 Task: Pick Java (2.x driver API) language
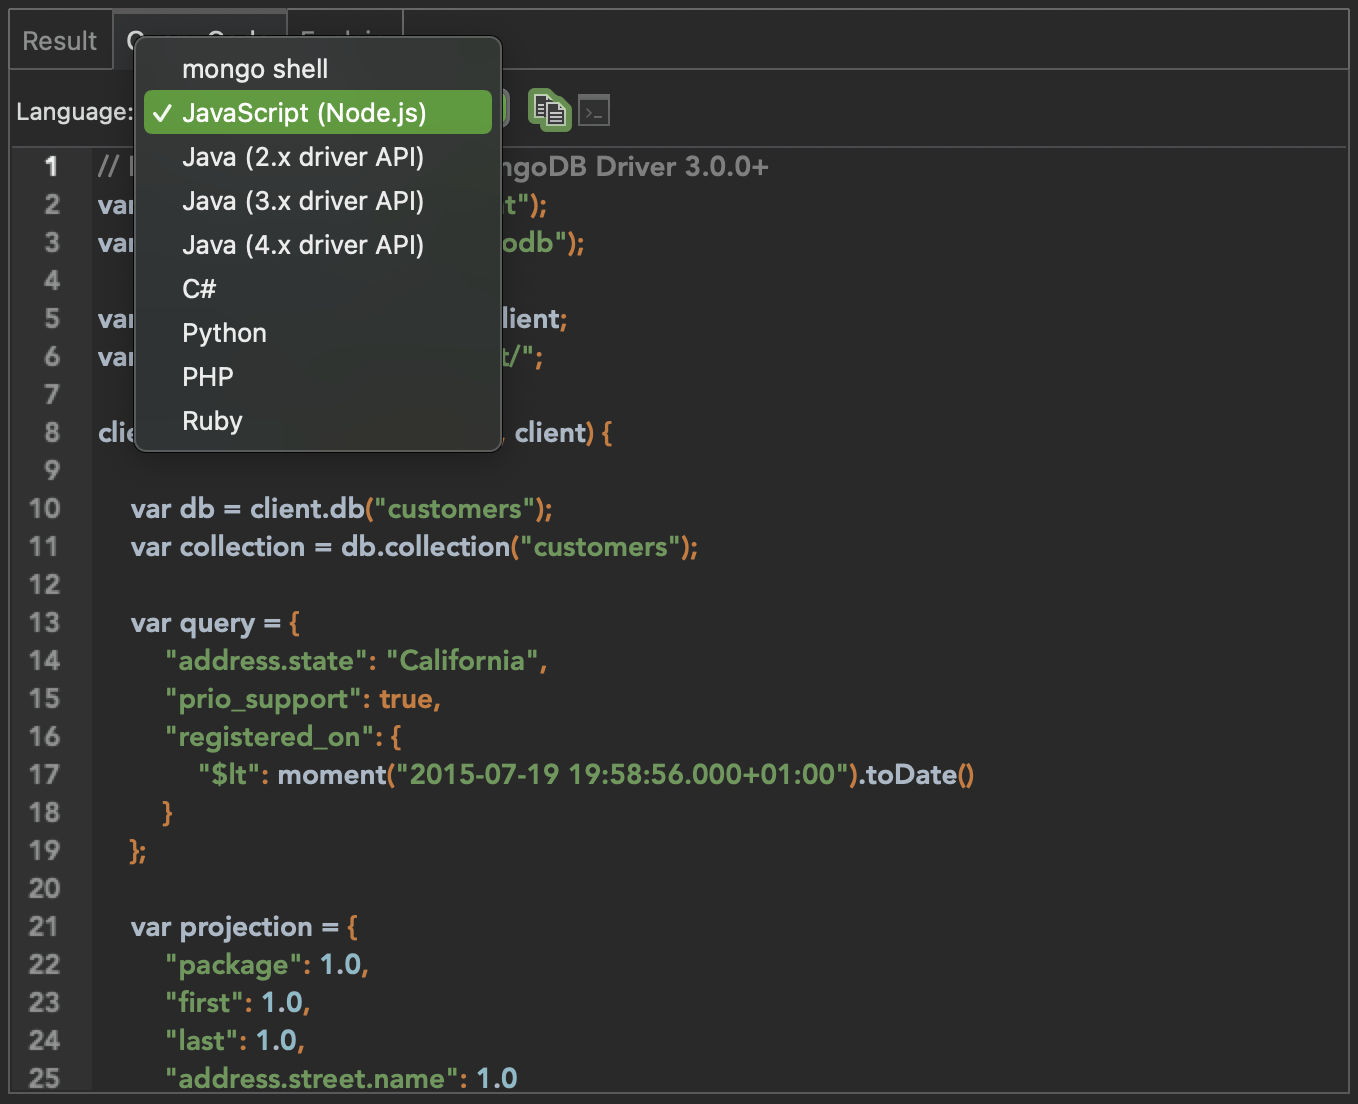click(x=303, y=157)
